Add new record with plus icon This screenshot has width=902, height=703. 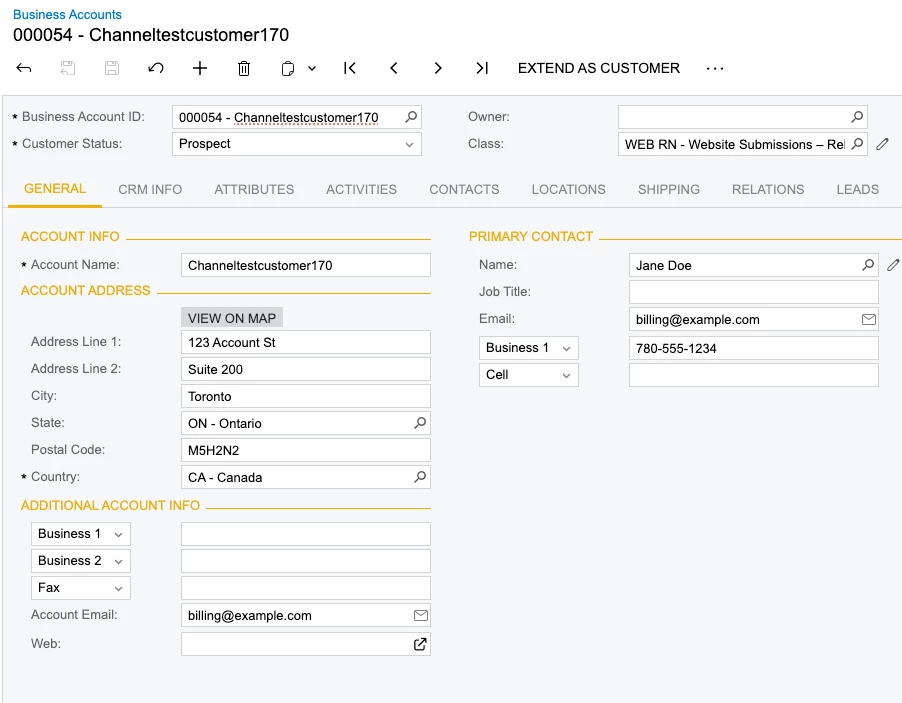200,68
